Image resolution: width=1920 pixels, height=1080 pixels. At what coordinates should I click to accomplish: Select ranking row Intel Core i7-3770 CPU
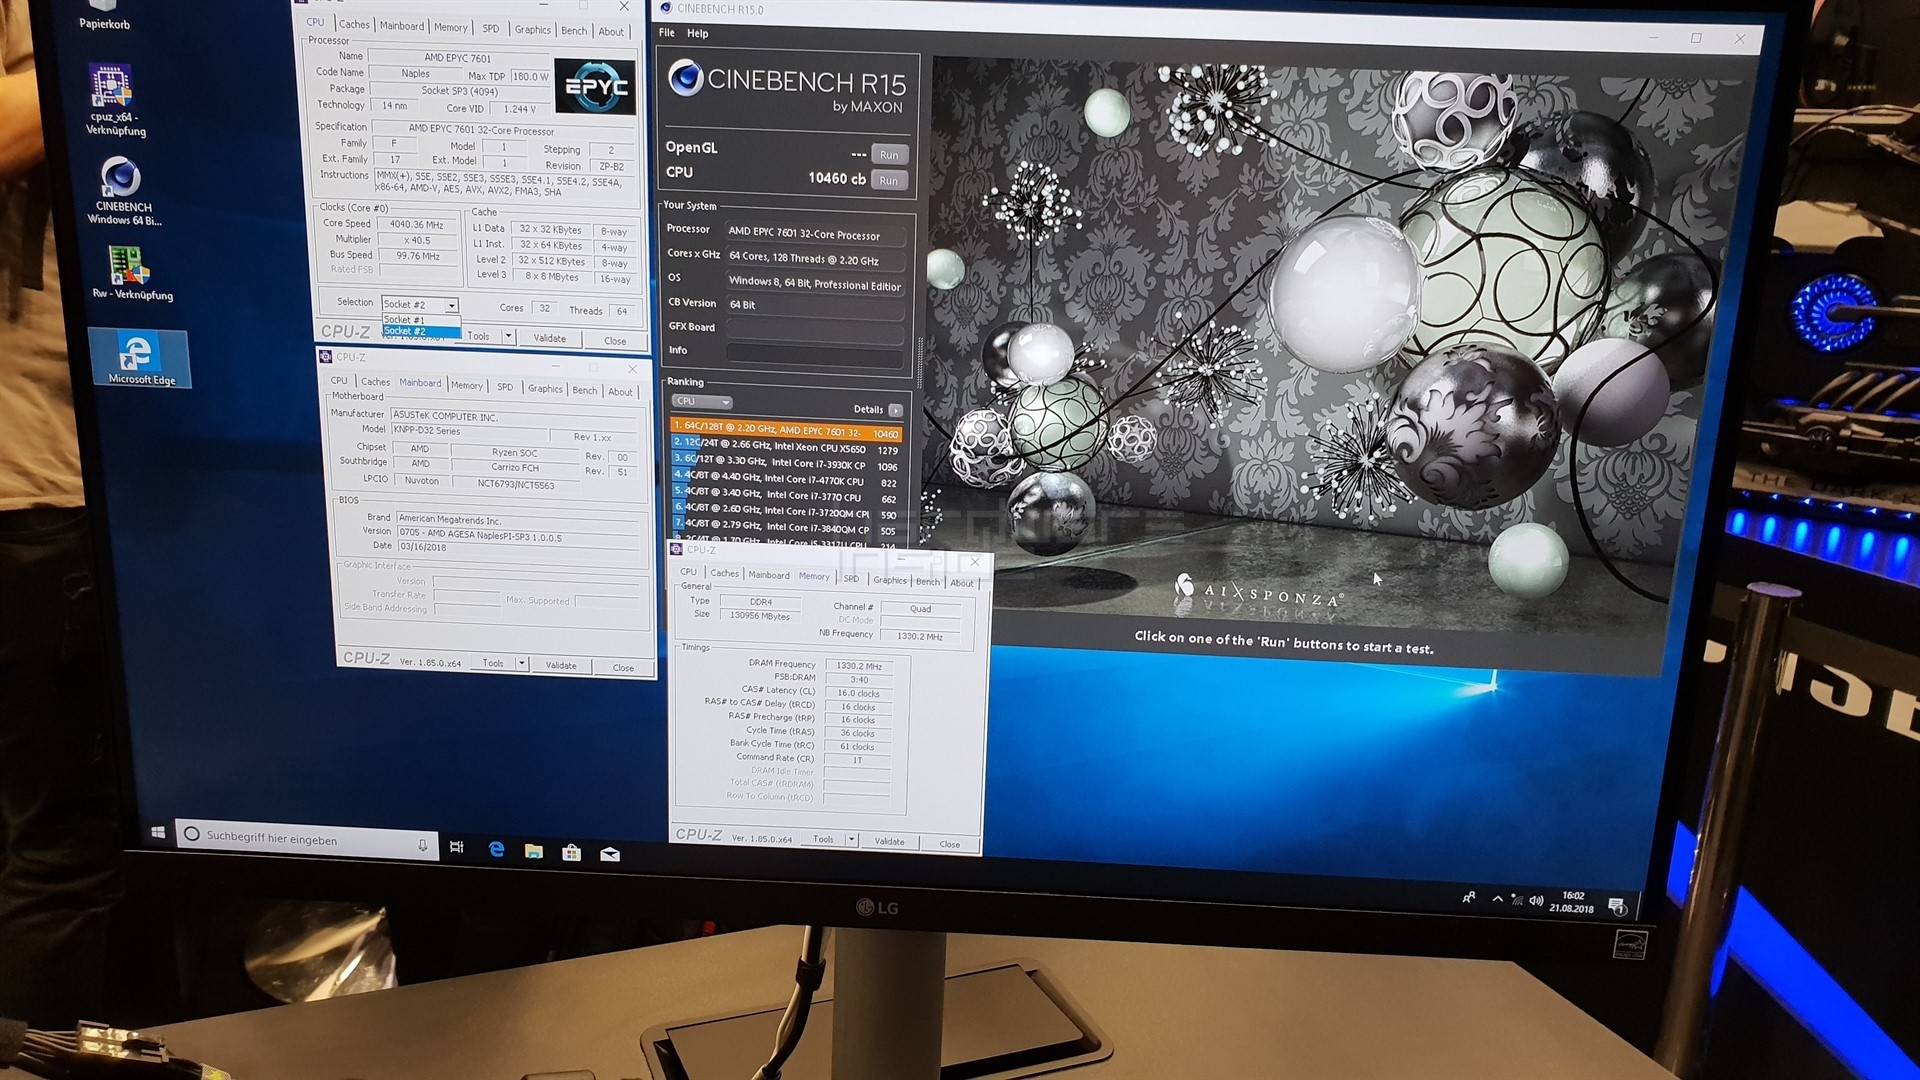786,496
